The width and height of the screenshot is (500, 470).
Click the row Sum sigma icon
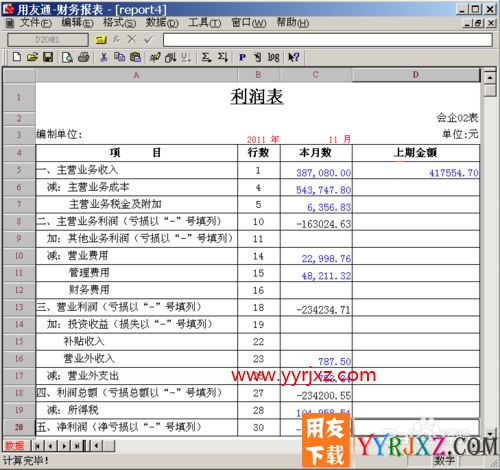click(x=206, y=57)
